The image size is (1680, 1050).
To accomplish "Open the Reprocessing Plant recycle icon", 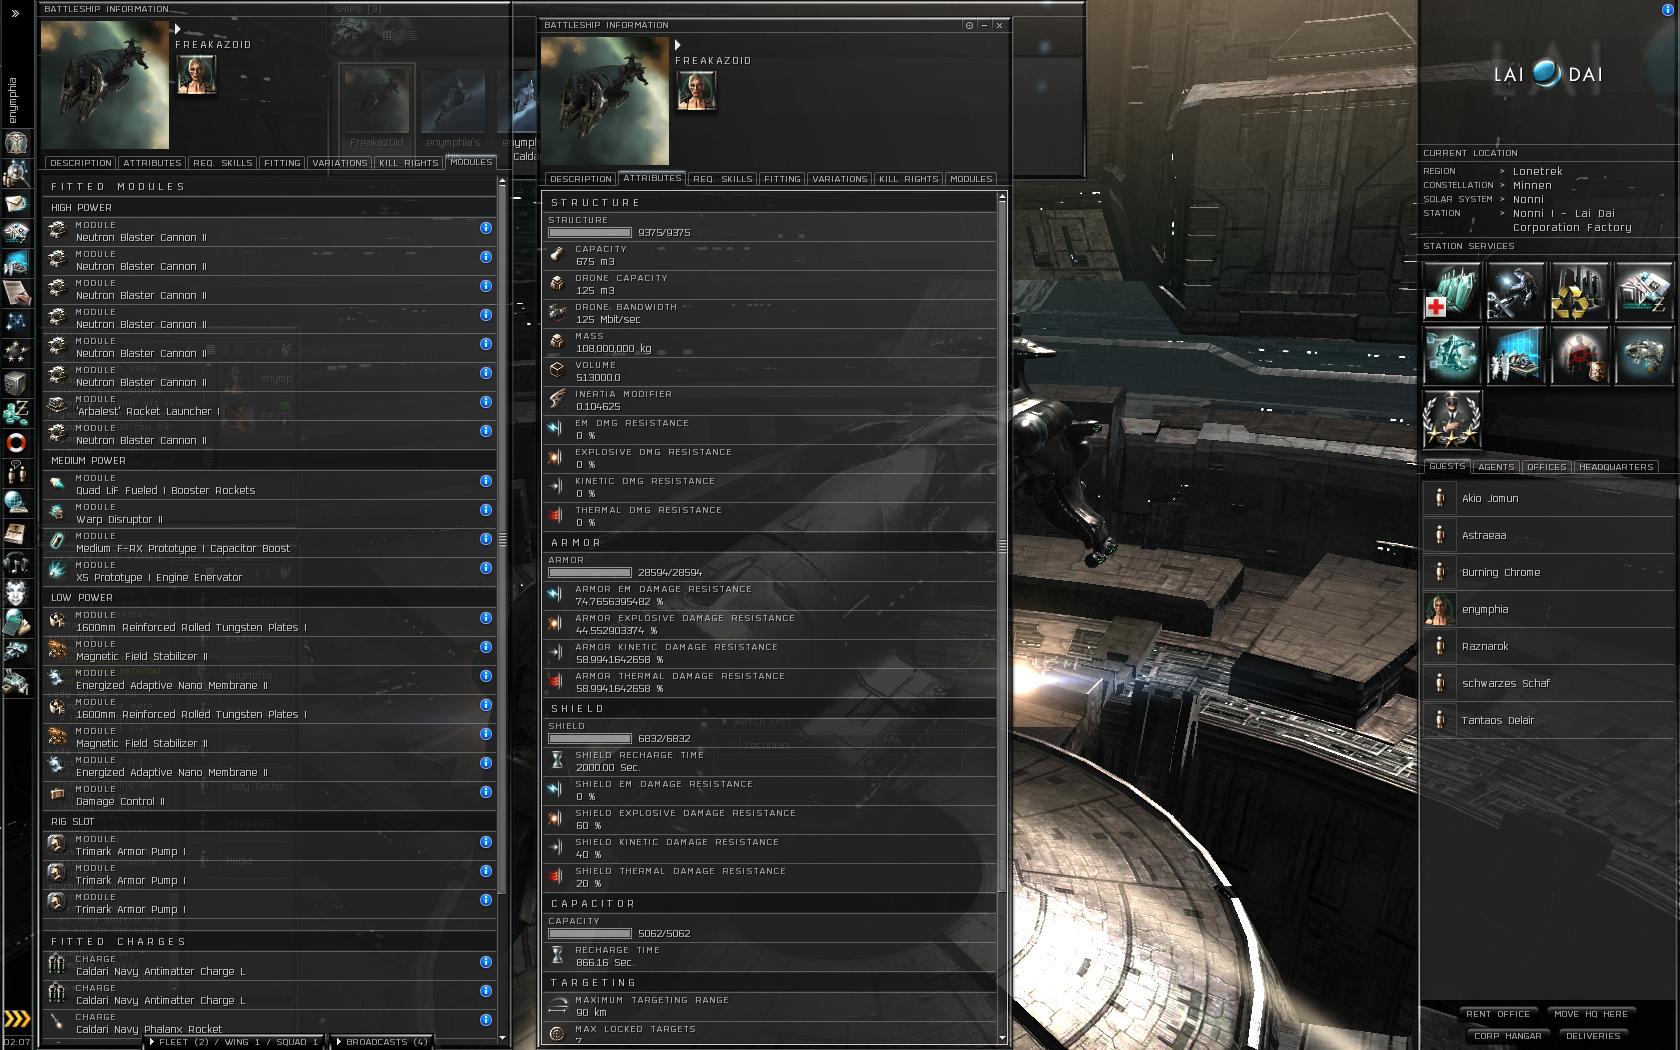I will click(1579, 291).
